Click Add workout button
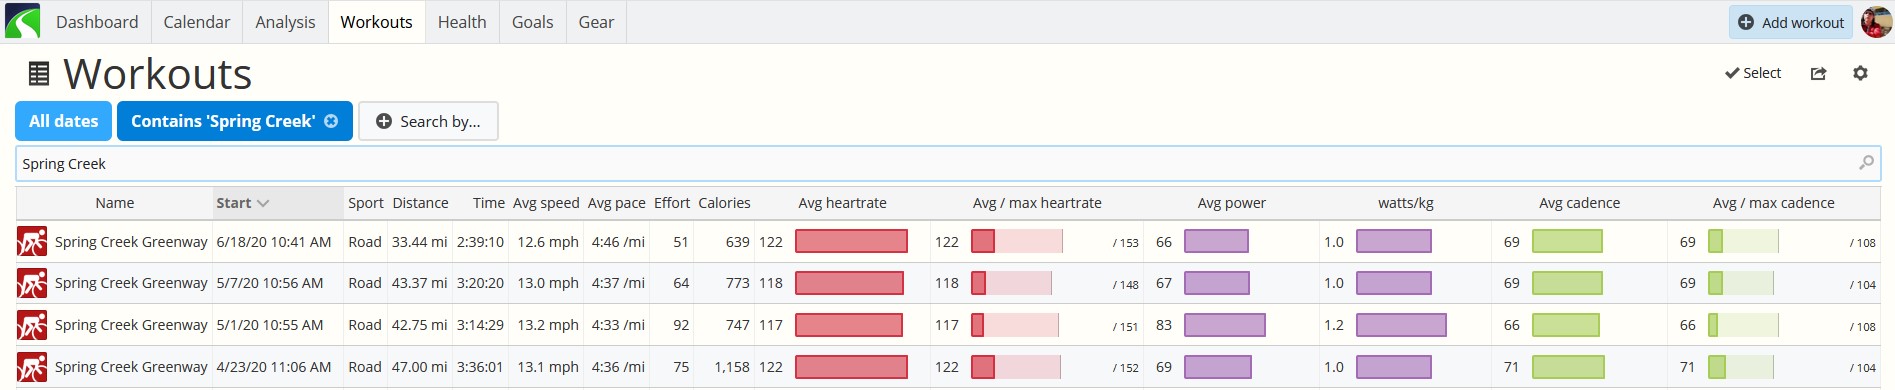 pyautogui.click(x=1791, y=22)
